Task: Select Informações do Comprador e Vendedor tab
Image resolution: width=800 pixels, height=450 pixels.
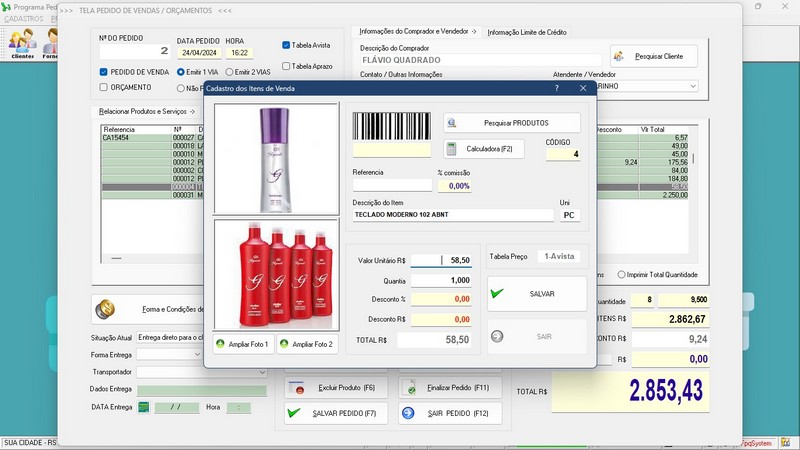Action: pyautogui.click(x=418, y=32)
